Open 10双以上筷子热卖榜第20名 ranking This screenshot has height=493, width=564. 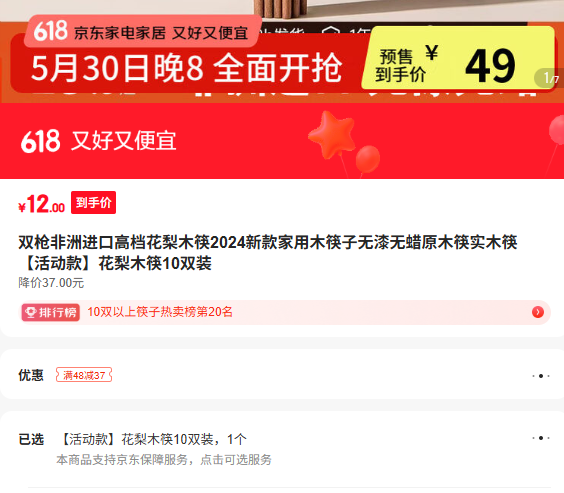tap(160, 312)
